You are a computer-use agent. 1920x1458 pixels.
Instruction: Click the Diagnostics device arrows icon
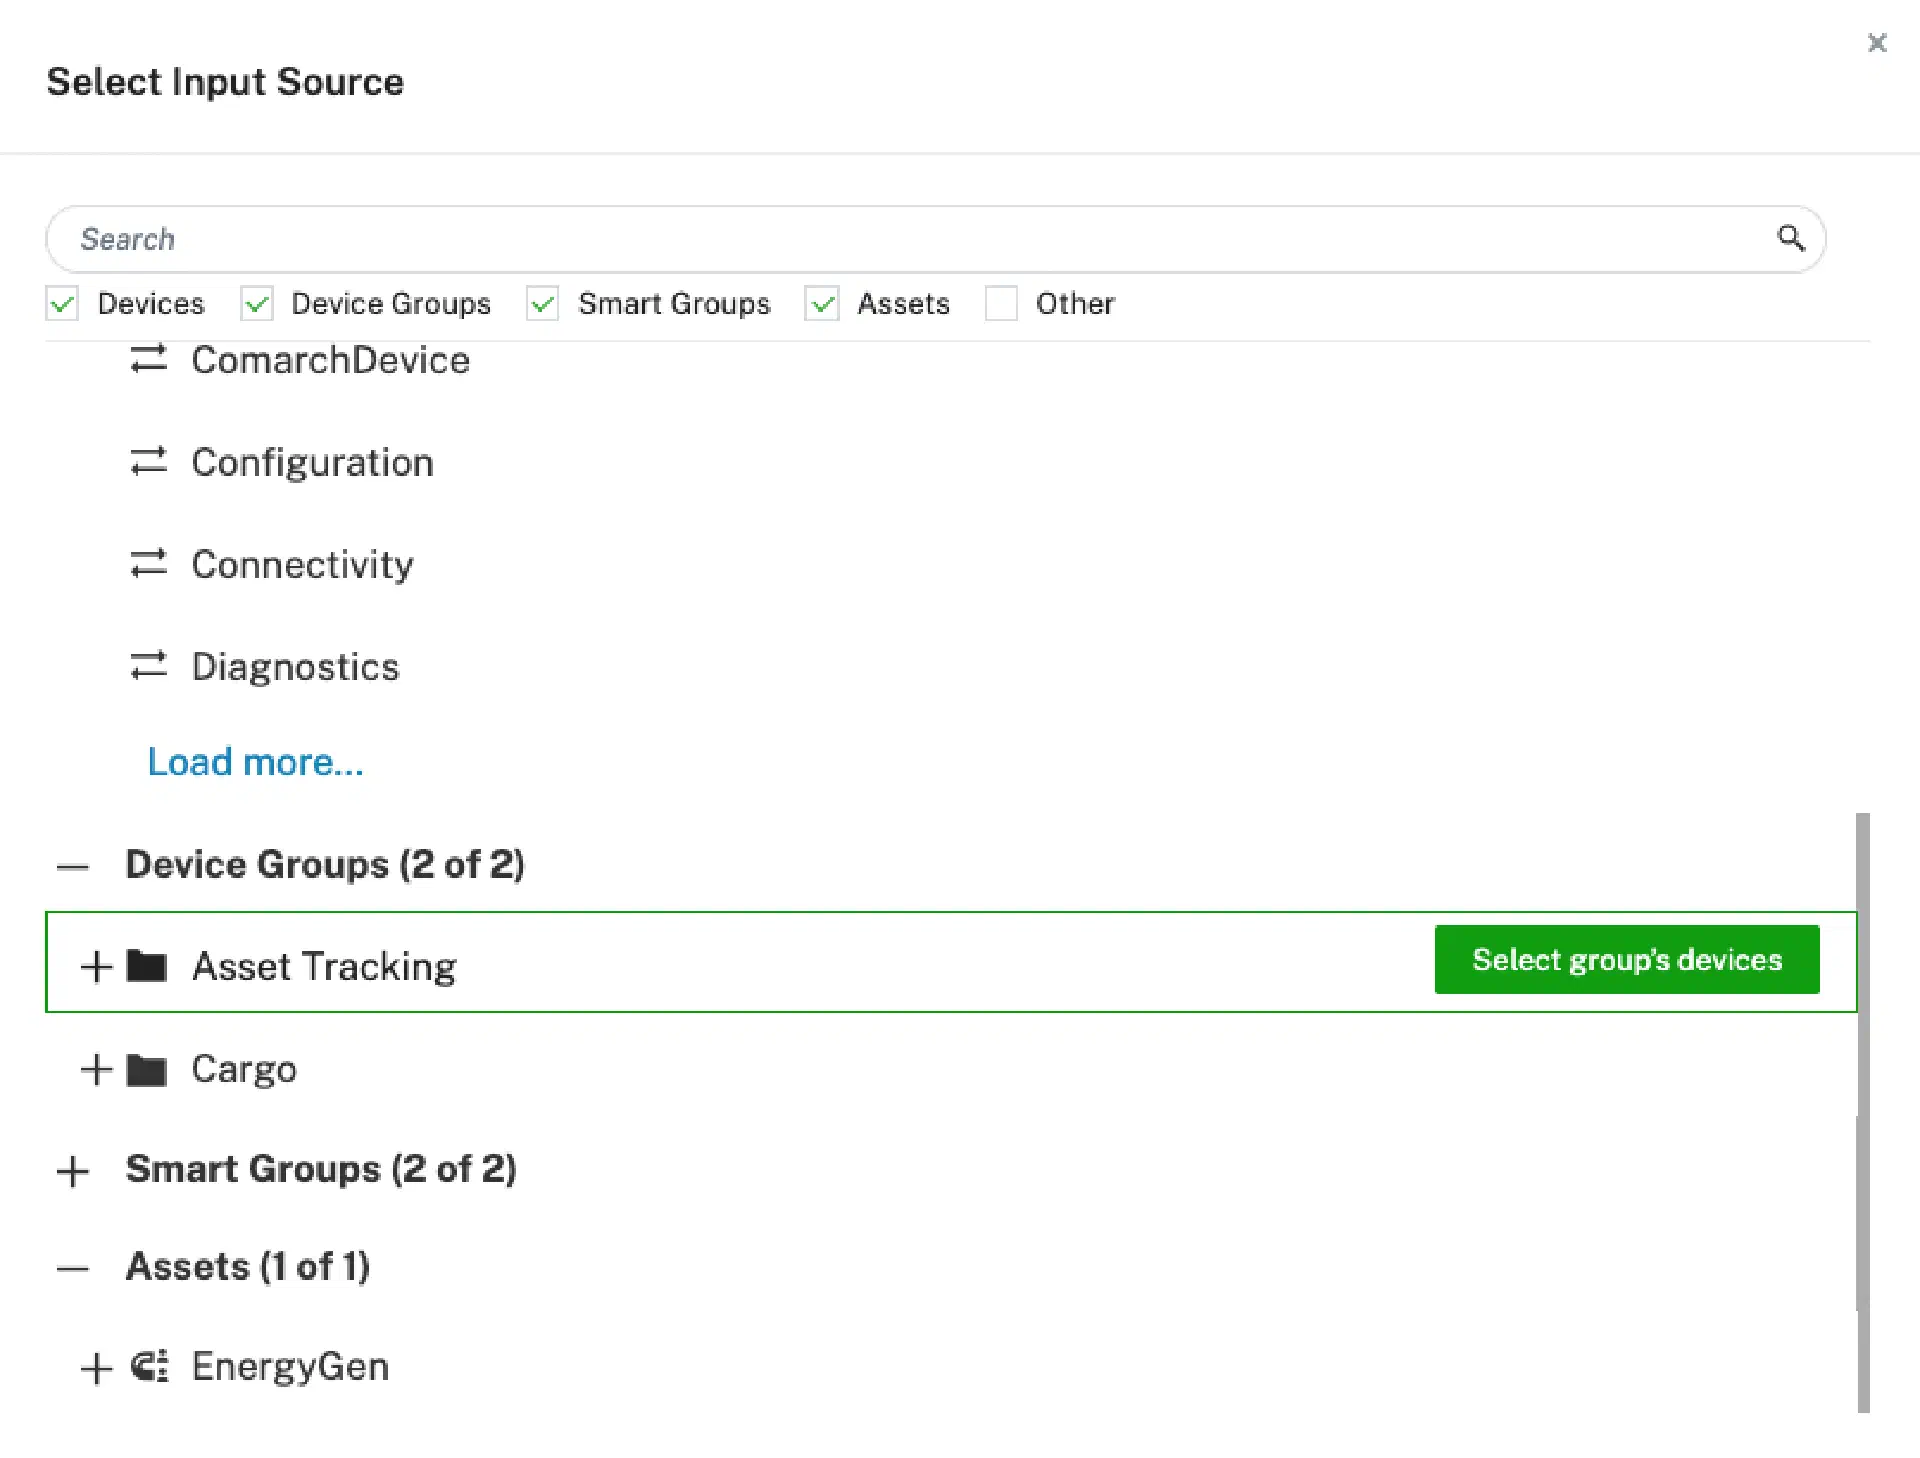(x=148, y=666)
